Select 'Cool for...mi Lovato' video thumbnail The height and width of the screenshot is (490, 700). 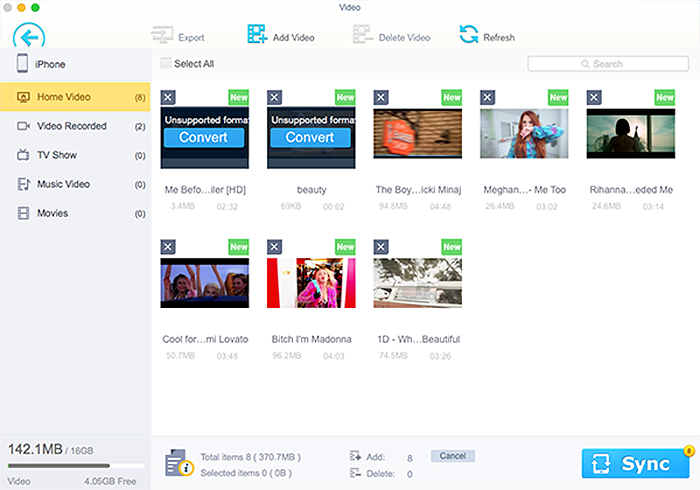(x=205, y=283)
